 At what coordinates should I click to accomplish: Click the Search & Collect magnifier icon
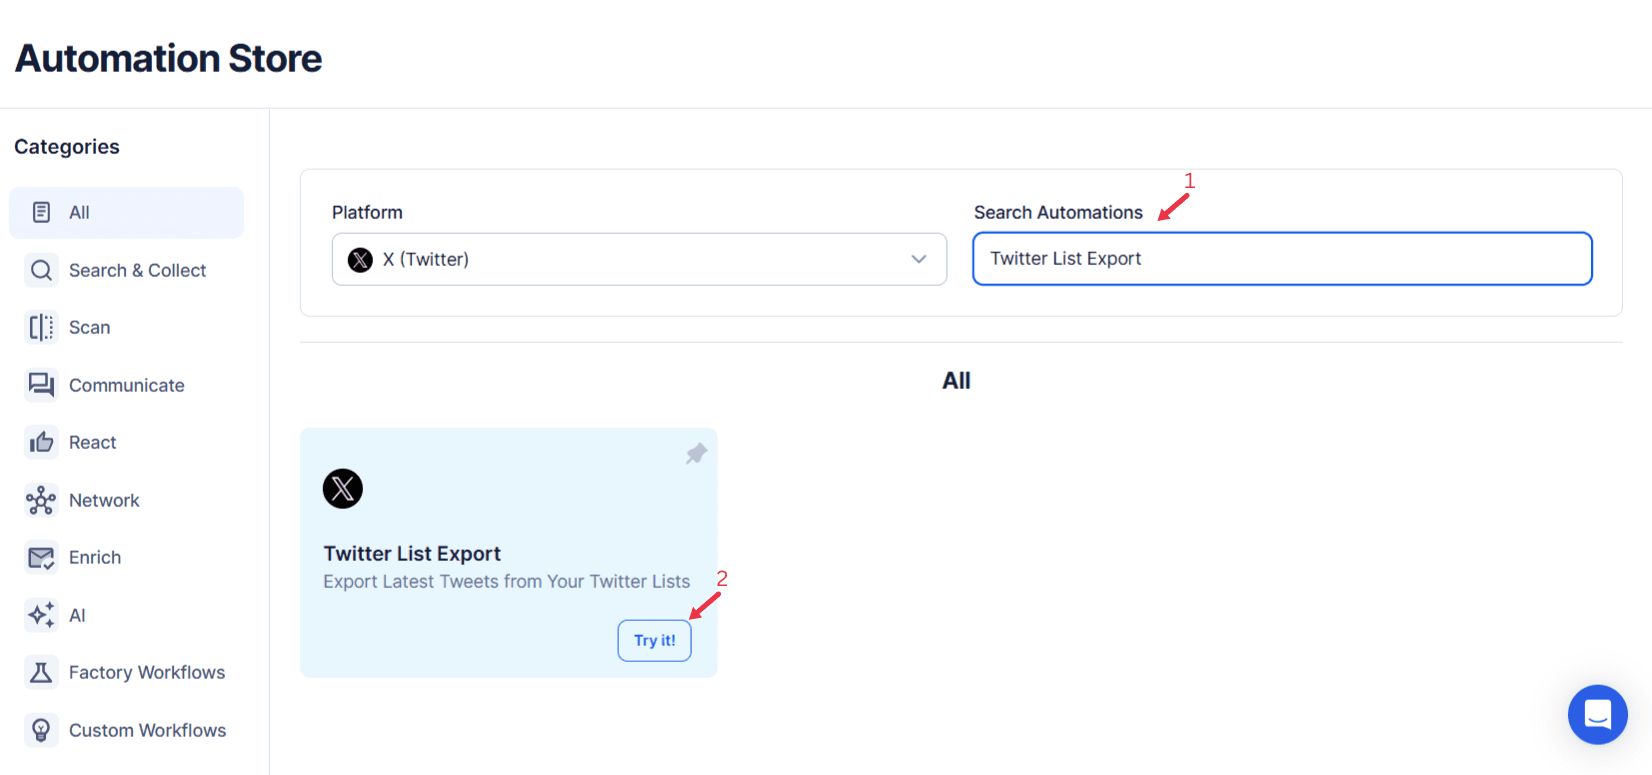[x=40, y=270]
